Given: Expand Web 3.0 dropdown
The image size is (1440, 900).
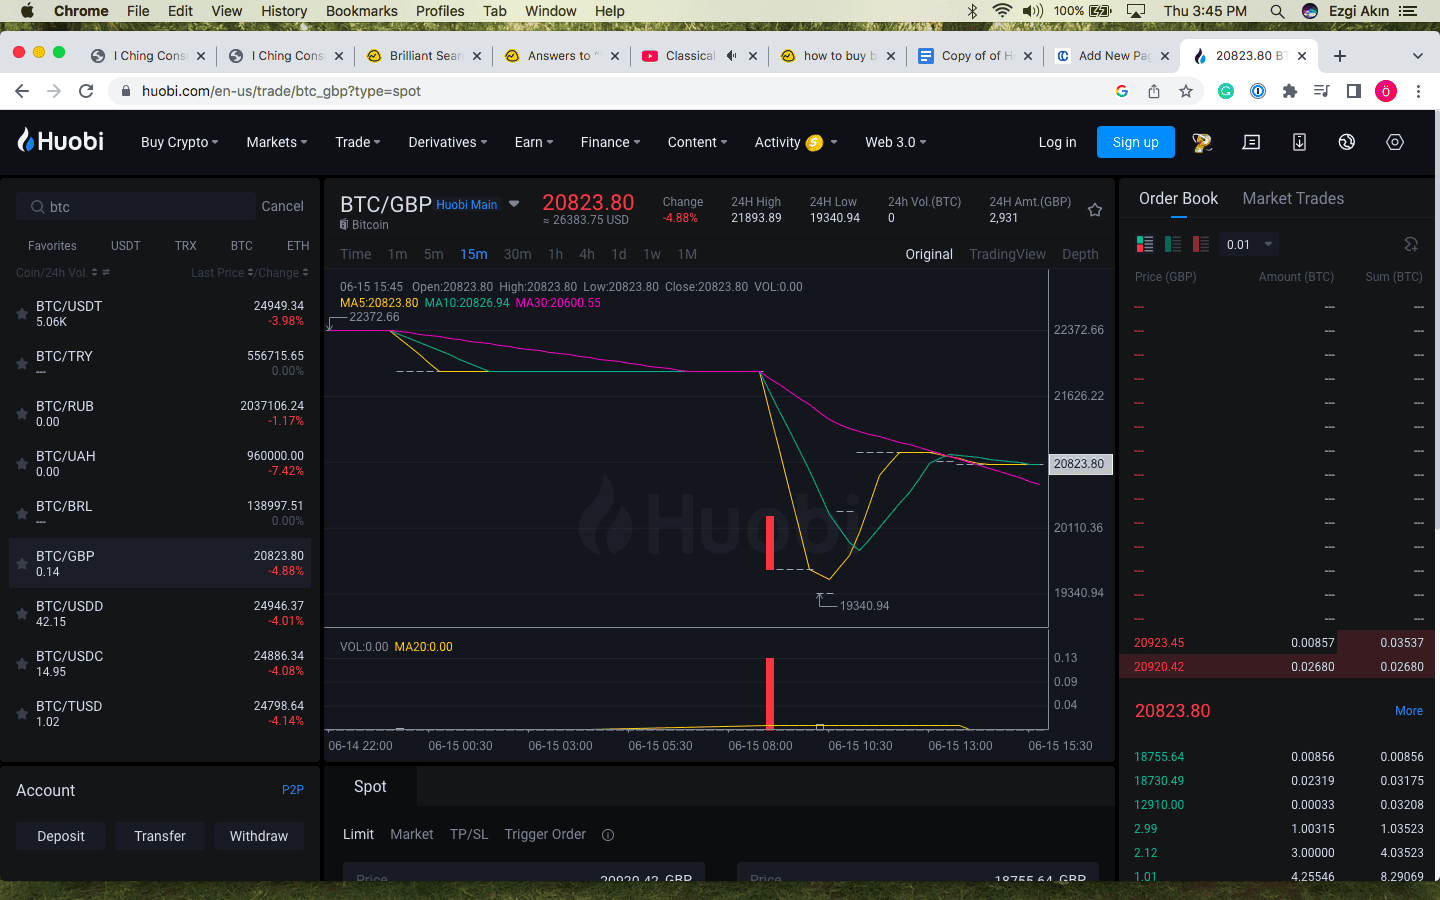Looking at the screenshot, I should click(x=896, y=142).
